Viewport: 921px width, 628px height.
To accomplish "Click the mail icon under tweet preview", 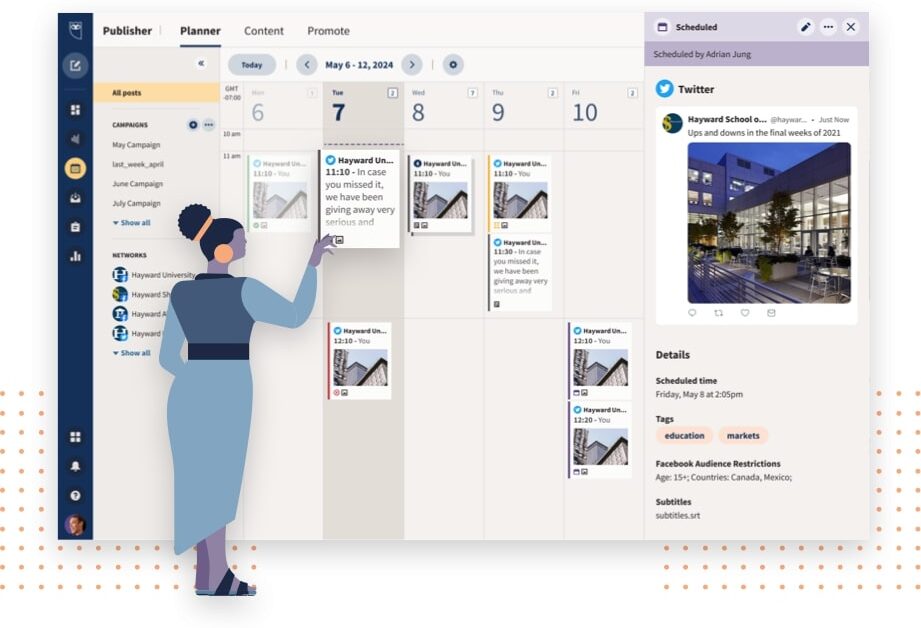I will (x=771, y=313).
